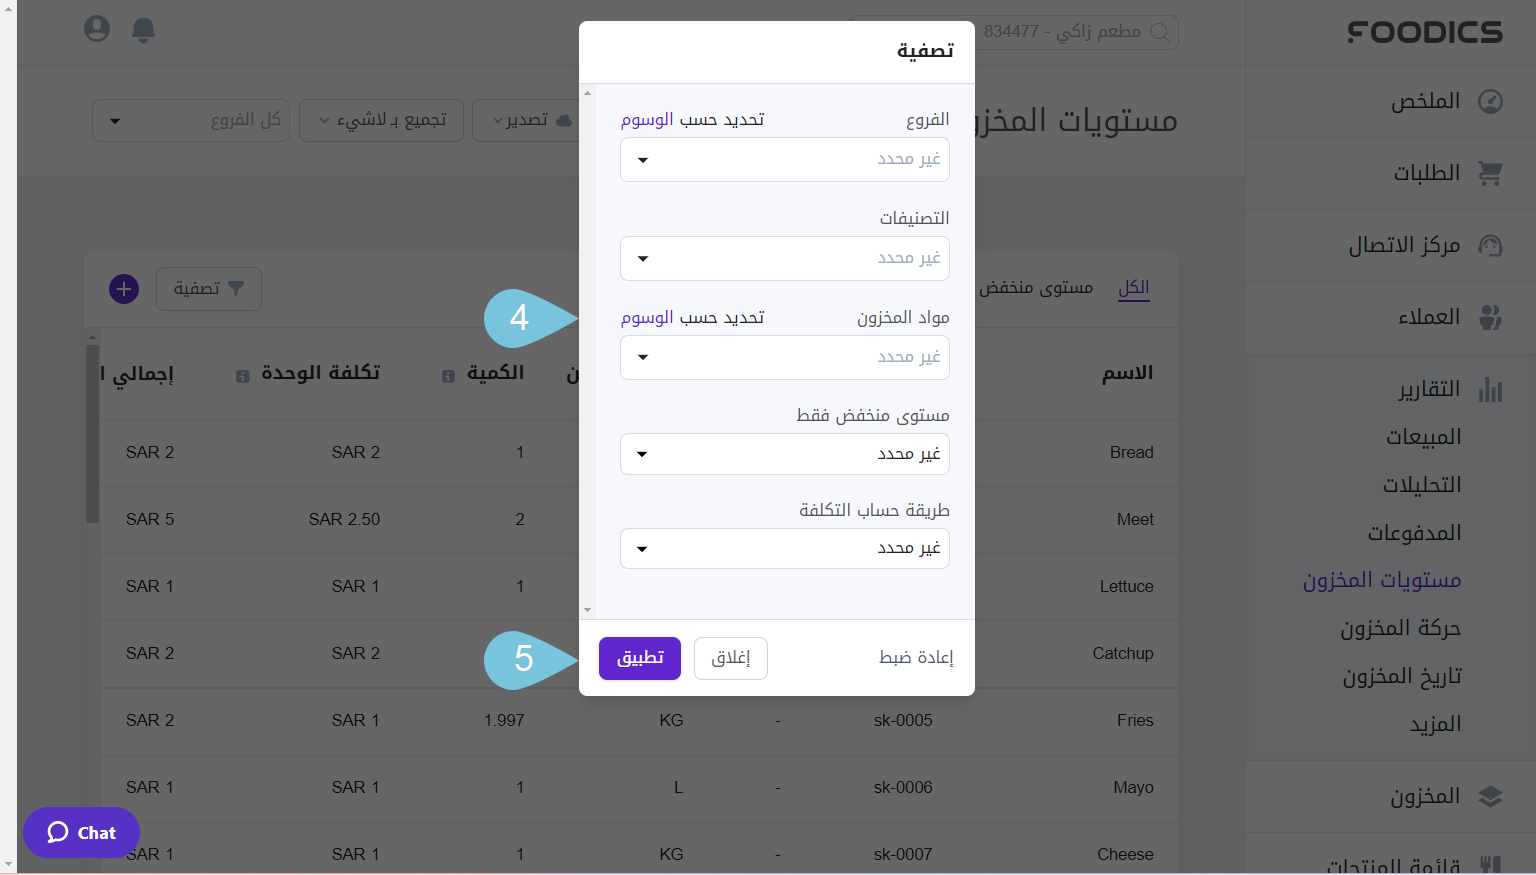Click the dialog scrollbar down arrow

click(587, 610)
